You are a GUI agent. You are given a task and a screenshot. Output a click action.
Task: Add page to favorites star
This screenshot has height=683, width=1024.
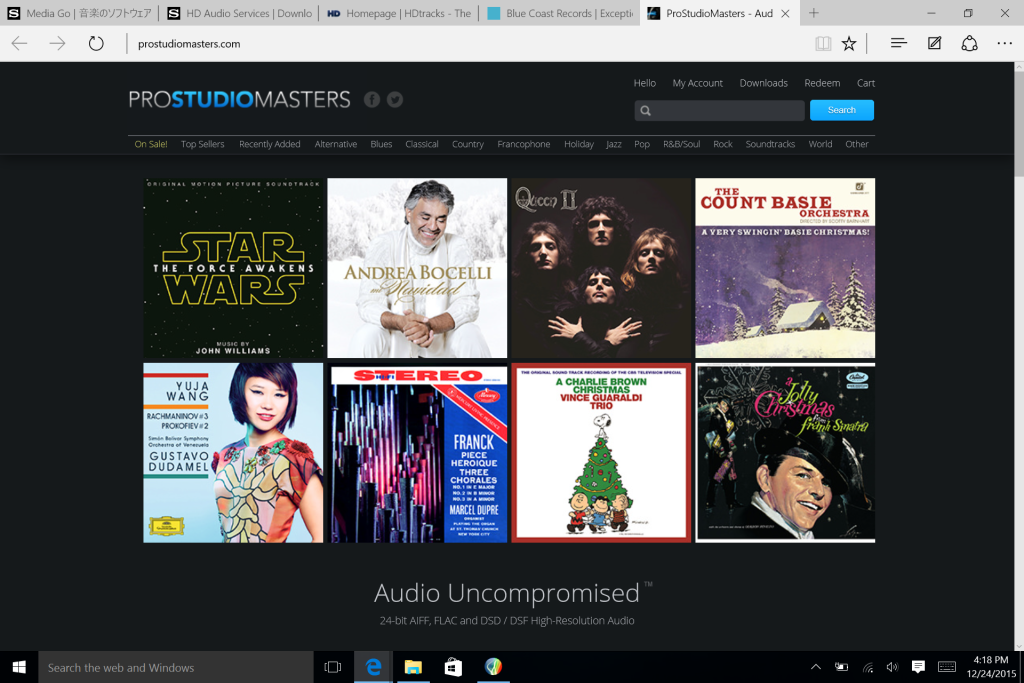click(848, 44)
